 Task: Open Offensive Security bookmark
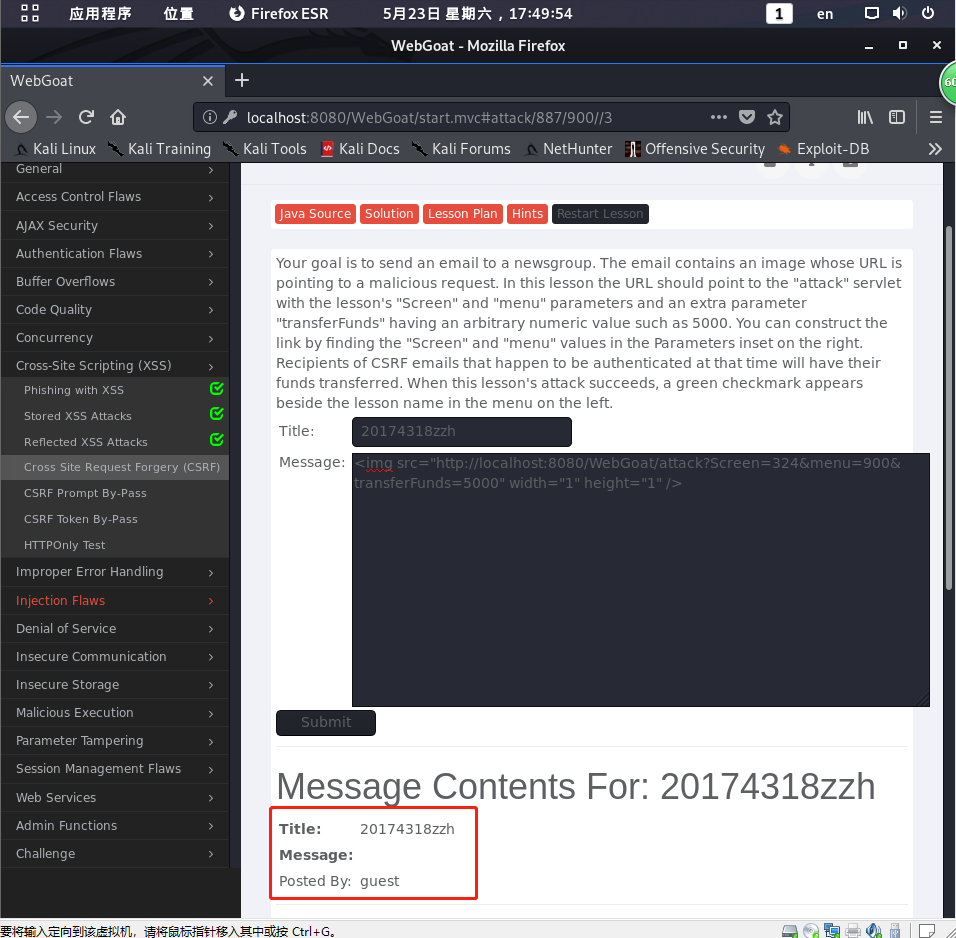(695, 149)
